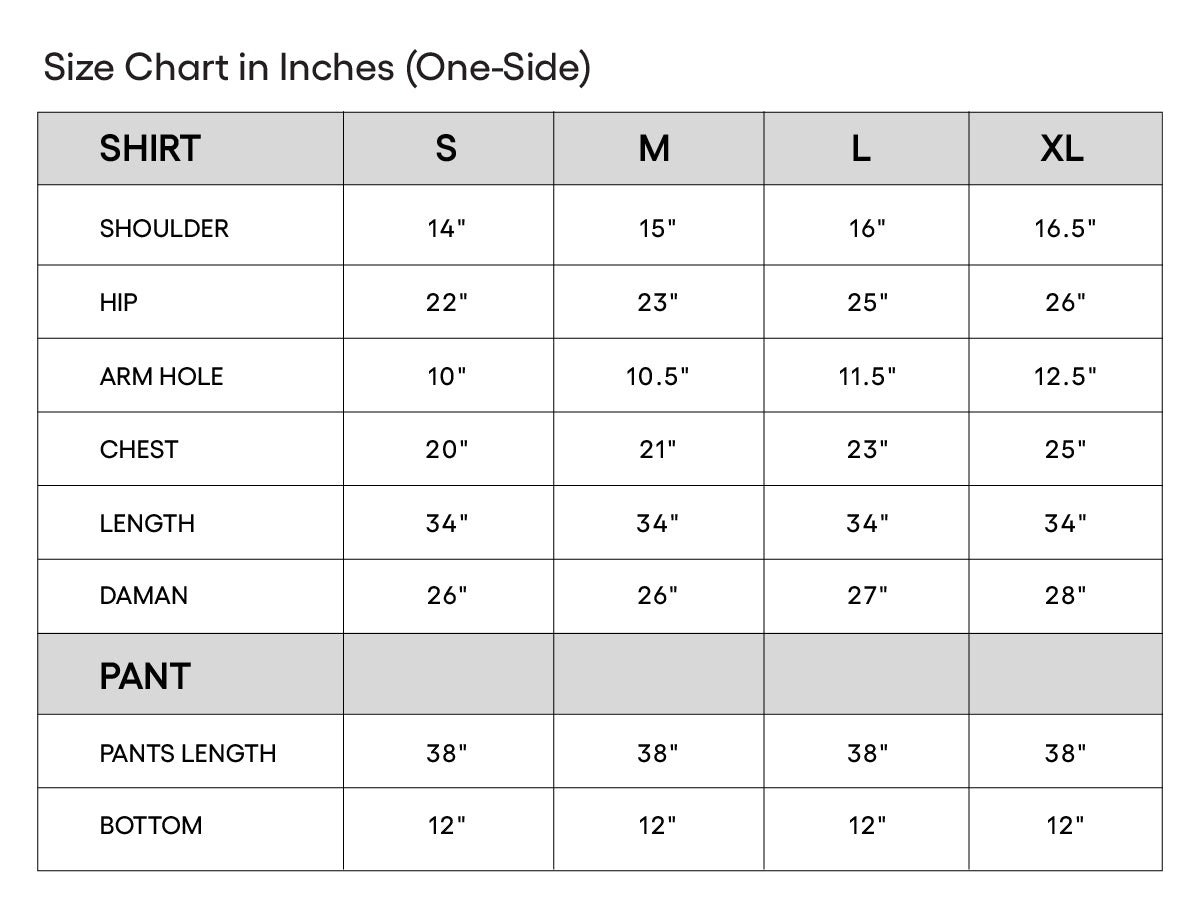This screenshot has height=907, width=1200.
Task: Click the 16.5" shoulder value for XL
Action: [x=1065, y=228]
